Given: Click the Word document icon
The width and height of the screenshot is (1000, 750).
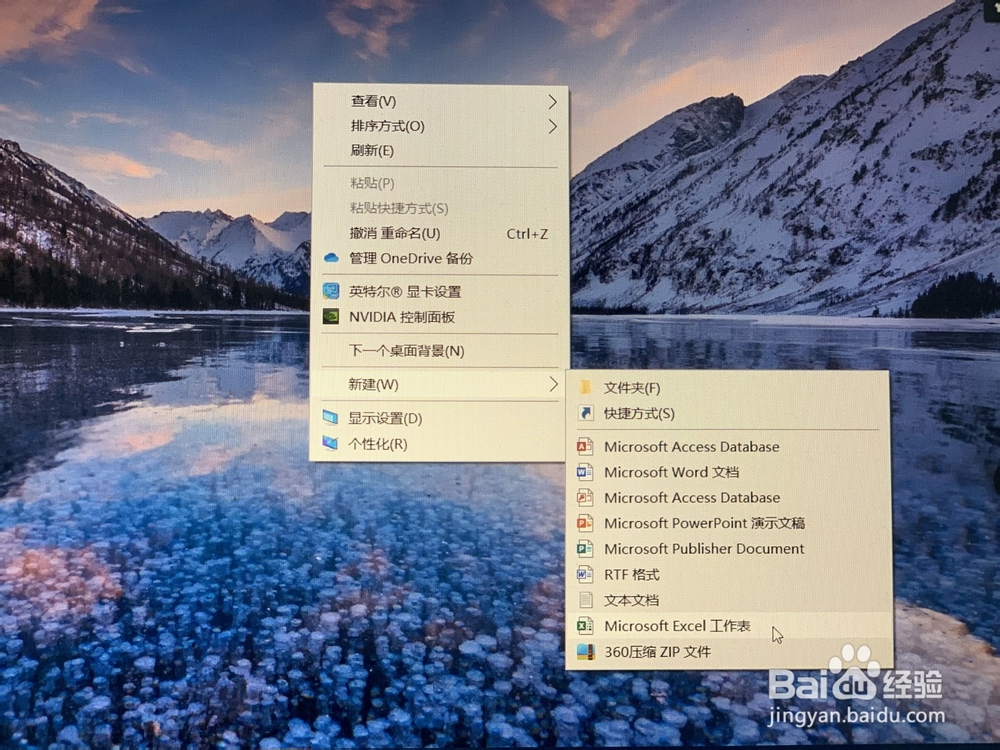Looking at the screenshot, I should click(x=585, y=472).
